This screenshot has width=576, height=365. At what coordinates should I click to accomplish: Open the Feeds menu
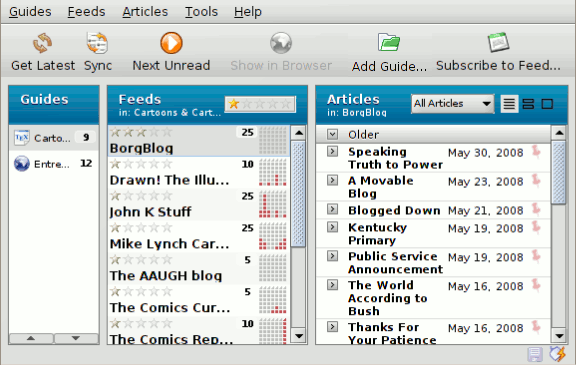pos(86,12)
